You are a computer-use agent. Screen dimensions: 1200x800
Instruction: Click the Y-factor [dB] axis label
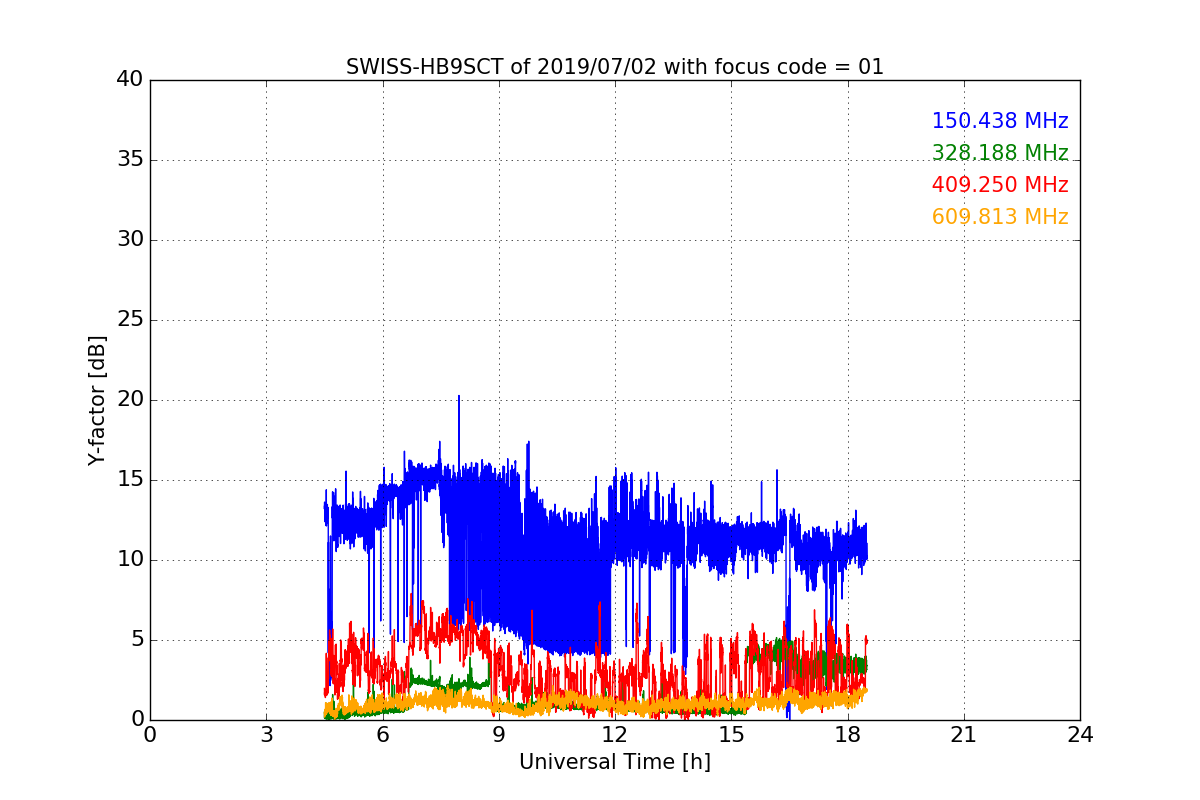pos(97,400)
